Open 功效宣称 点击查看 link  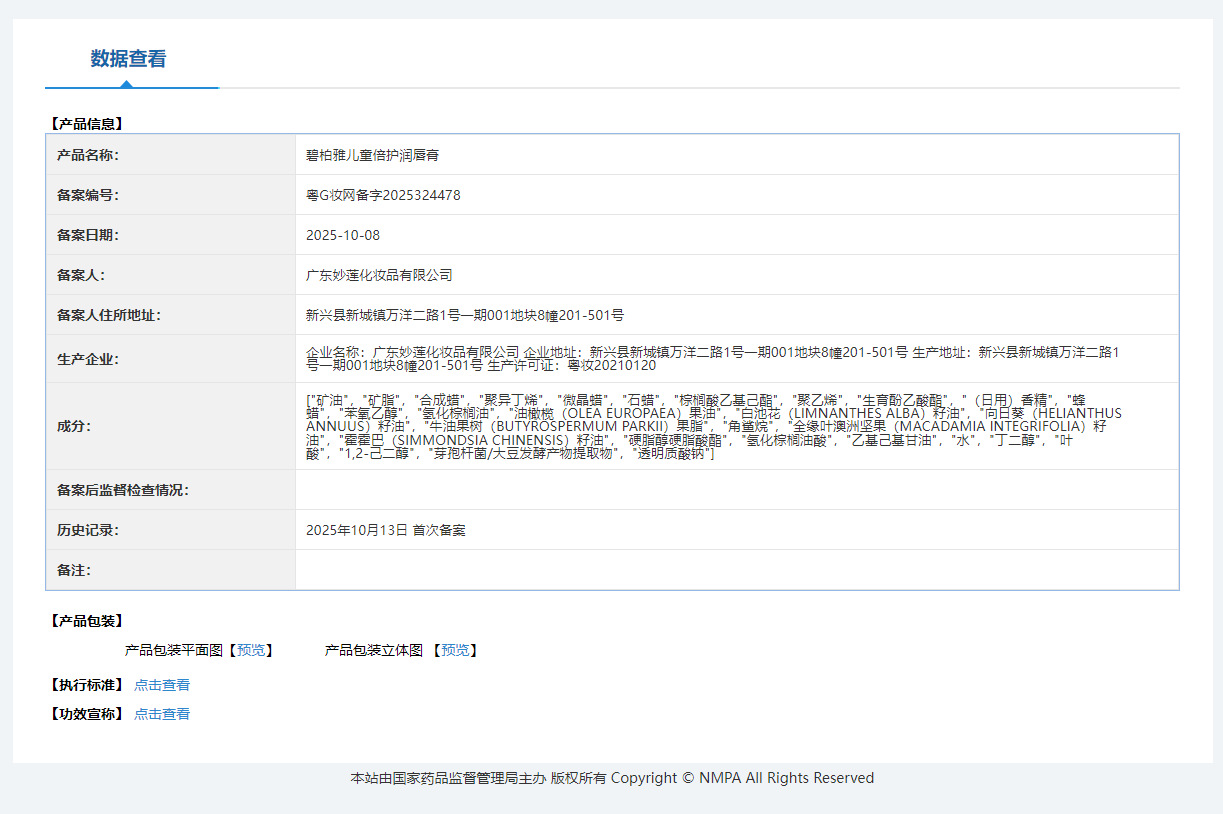(x=162, y=714)
